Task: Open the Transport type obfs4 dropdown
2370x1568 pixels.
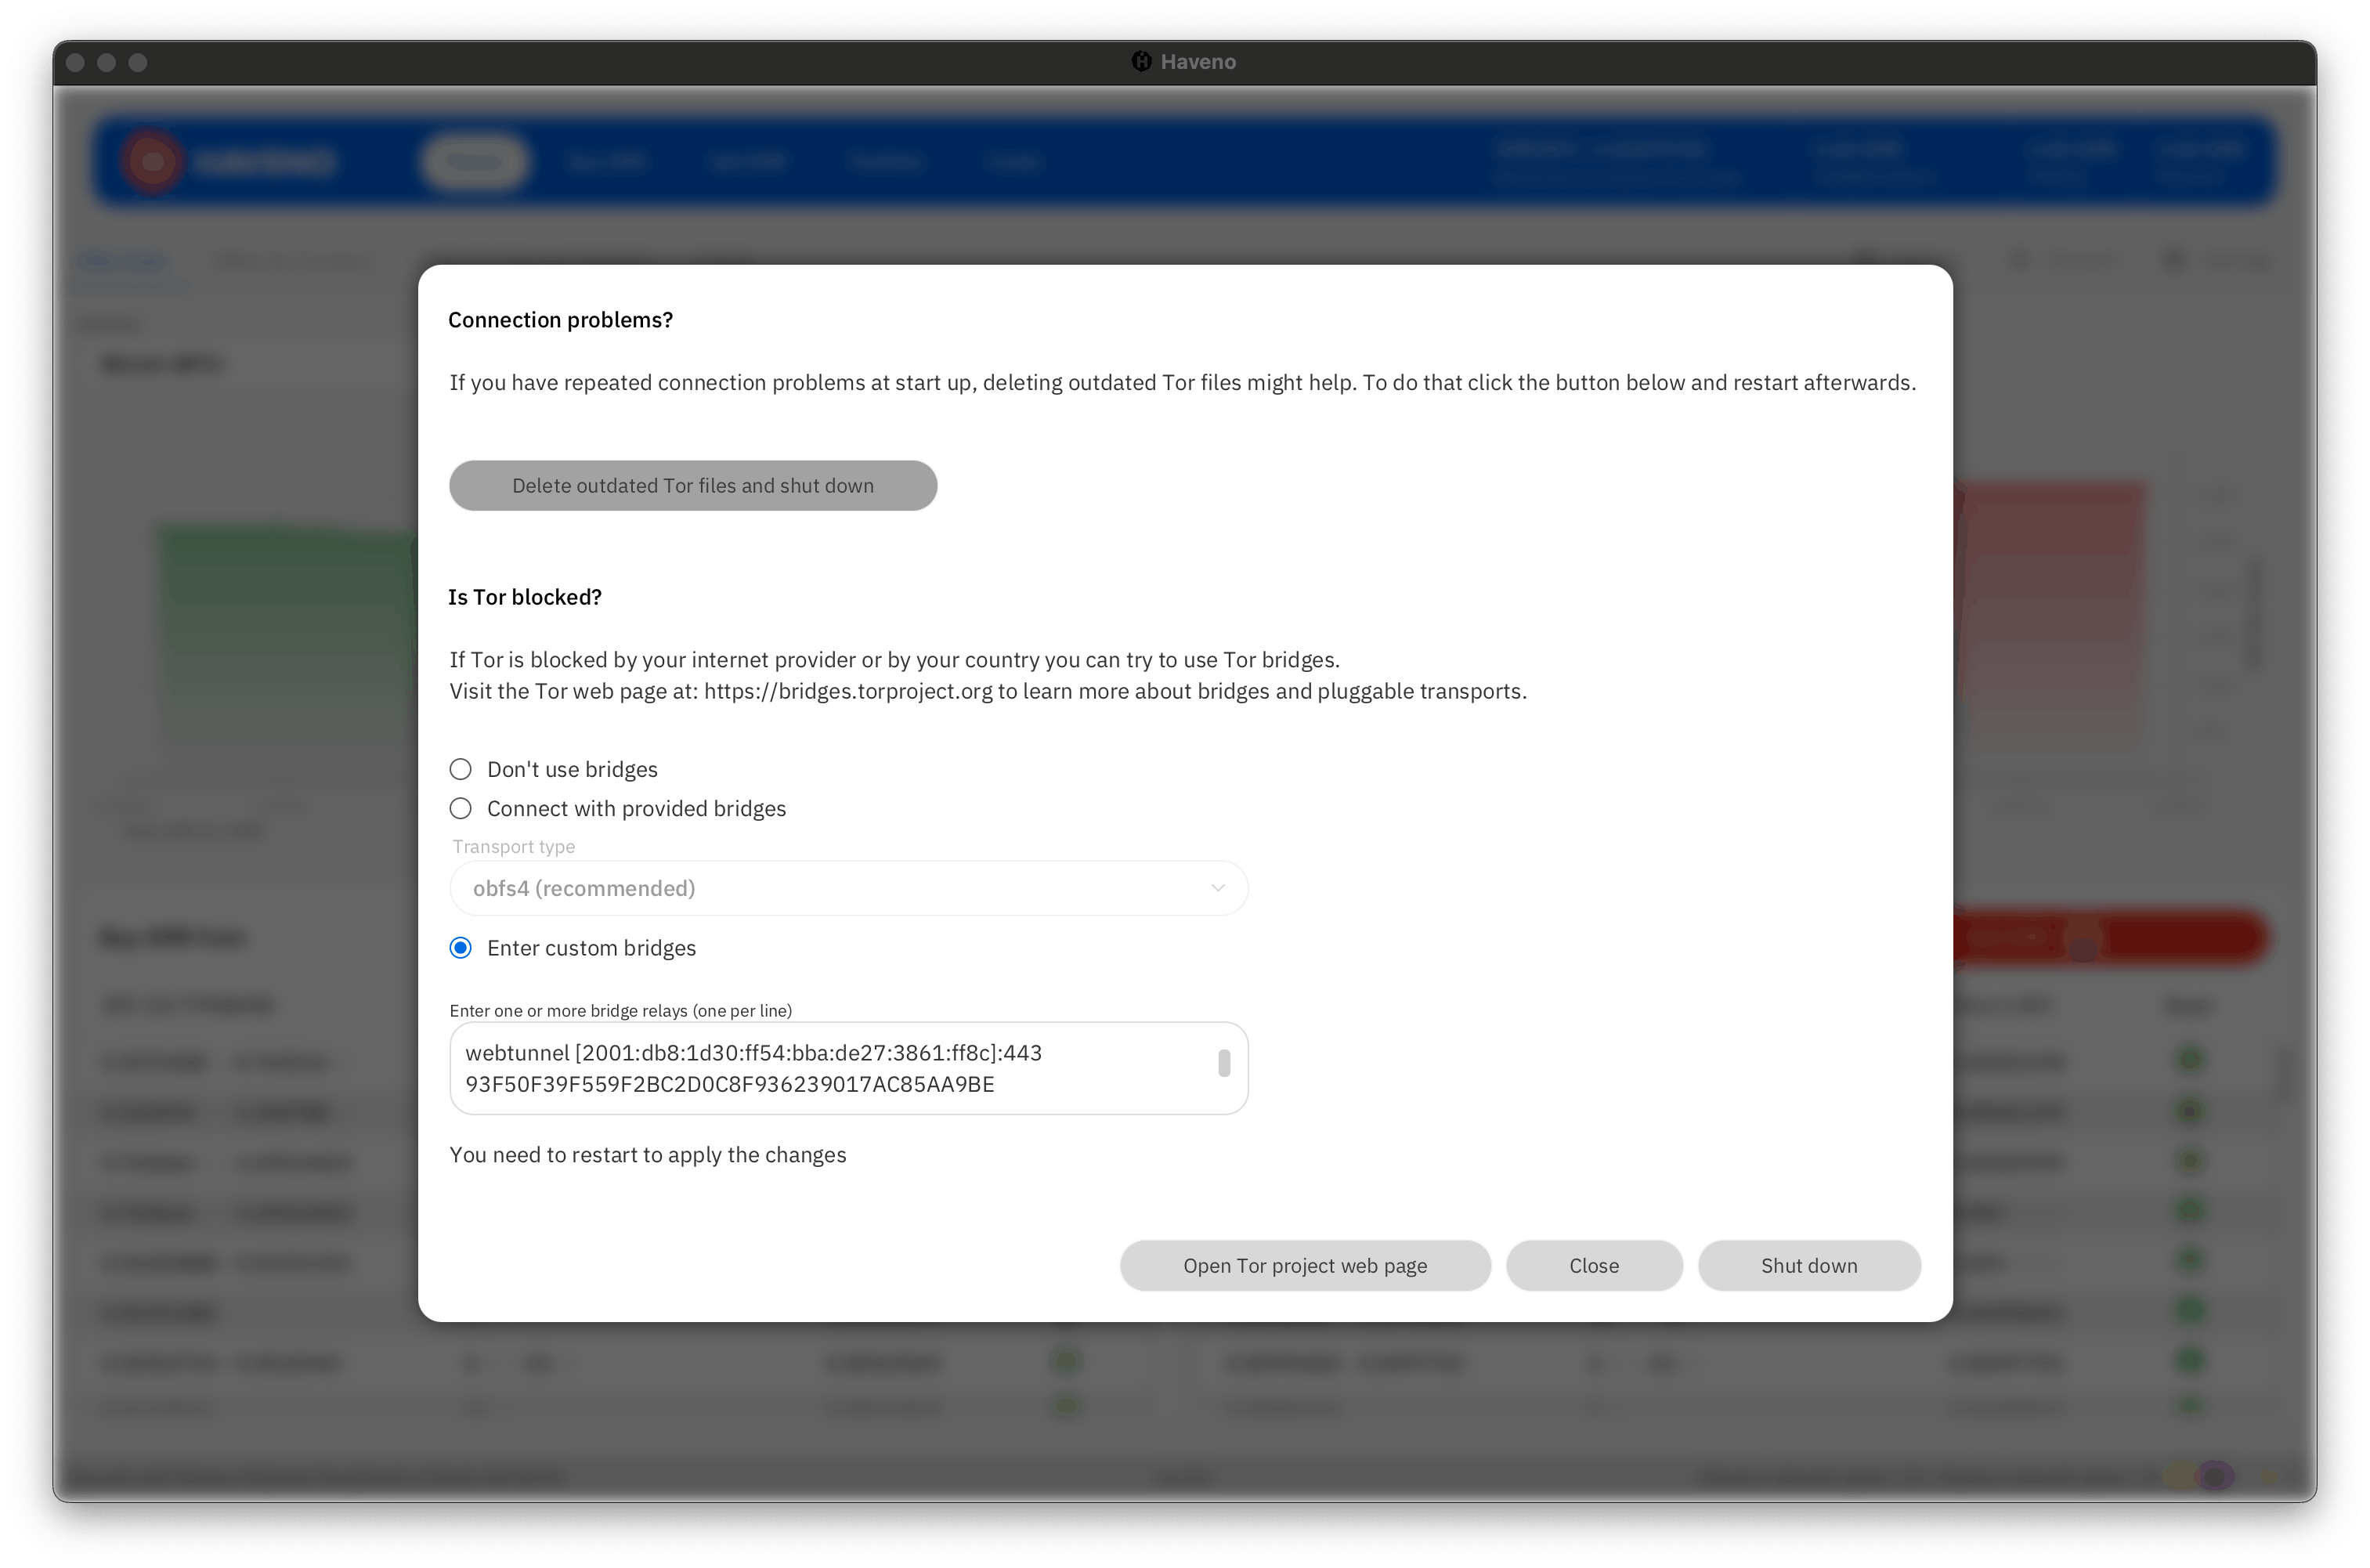Action: (848, 888)
